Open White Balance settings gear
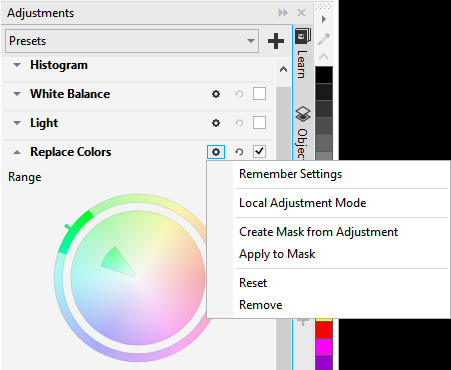The image size is (451, 370). coord(216,94)
